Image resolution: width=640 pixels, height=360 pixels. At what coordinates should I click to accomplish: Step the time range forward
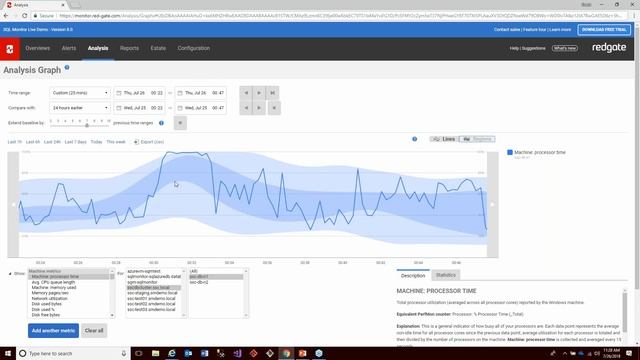tap(259, 93)
